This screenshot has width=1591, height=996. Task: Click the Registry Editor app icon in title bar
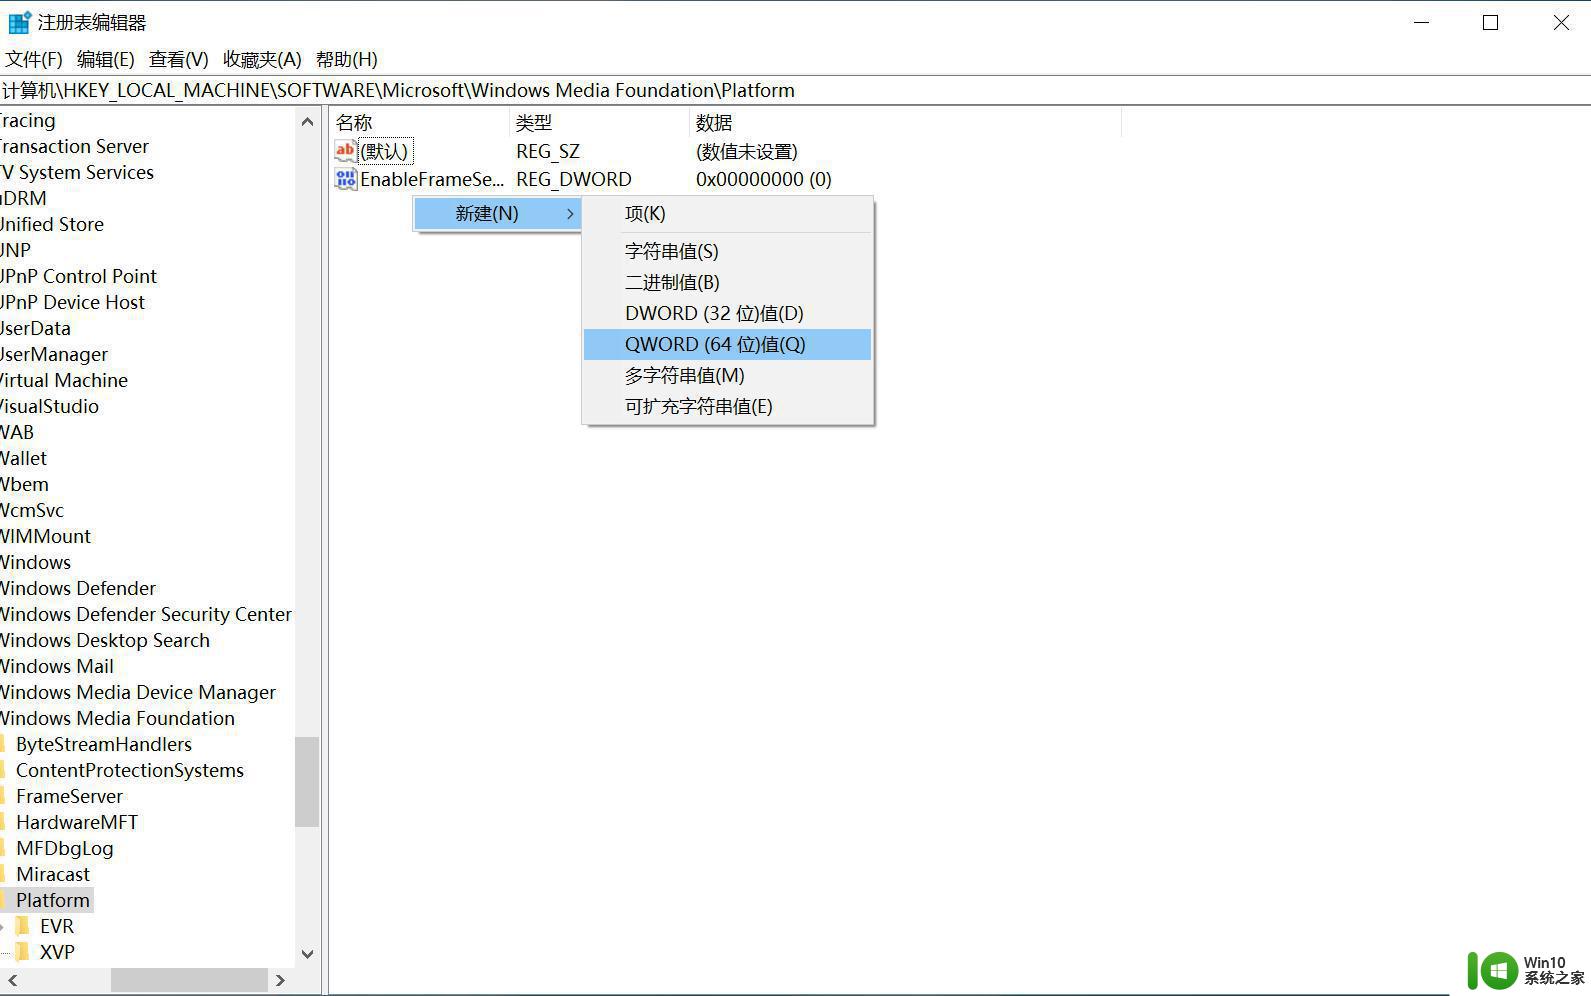[x=19, y=22]
